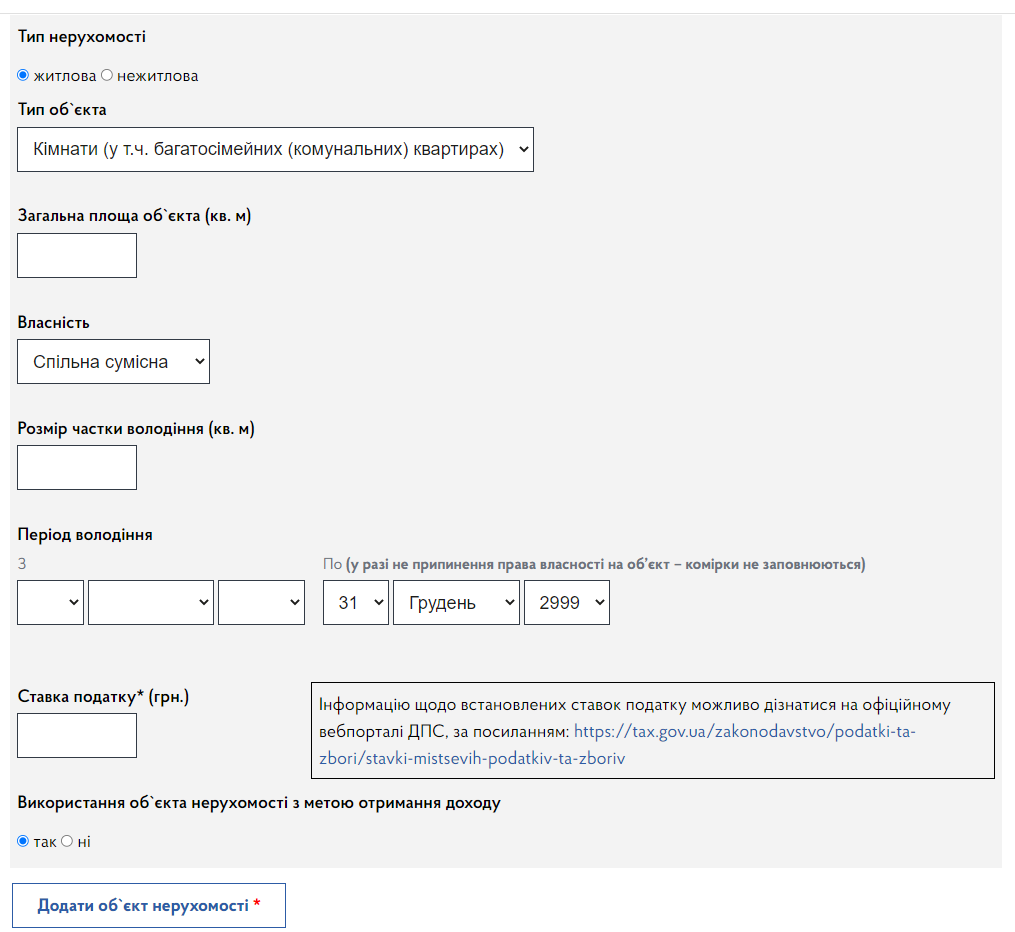Screen dimensions: 1015x932
Task: Click the 'так' label text
Action: pos(45,842)
